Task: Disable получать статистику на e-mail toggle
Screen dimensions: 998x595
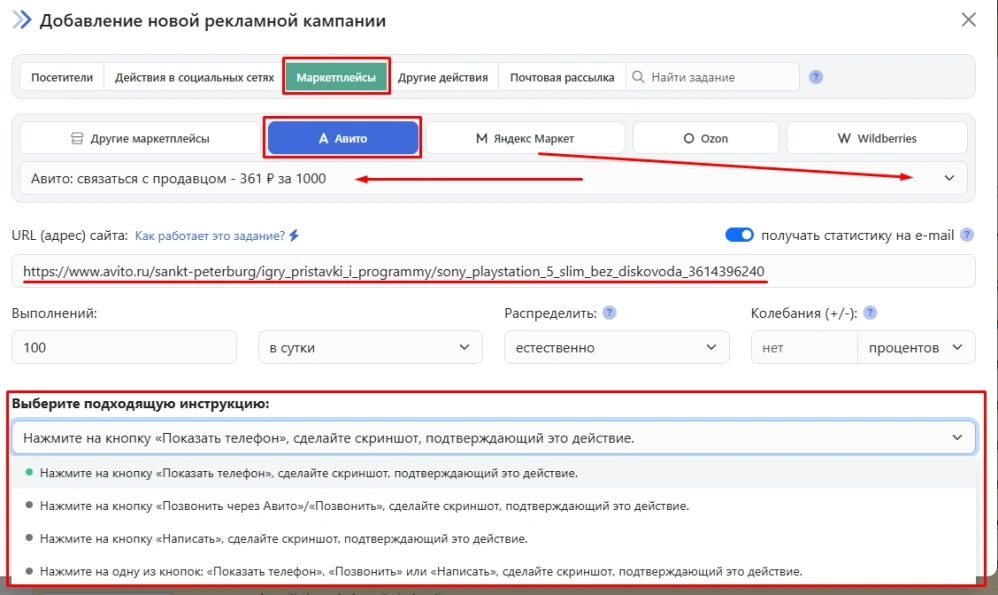Action: [739, 234]
